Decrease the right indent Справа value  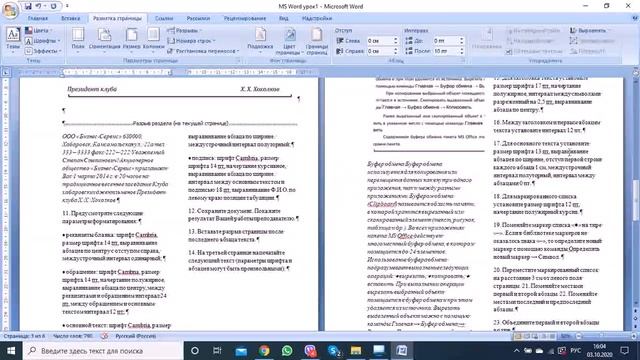pos(396,53)
